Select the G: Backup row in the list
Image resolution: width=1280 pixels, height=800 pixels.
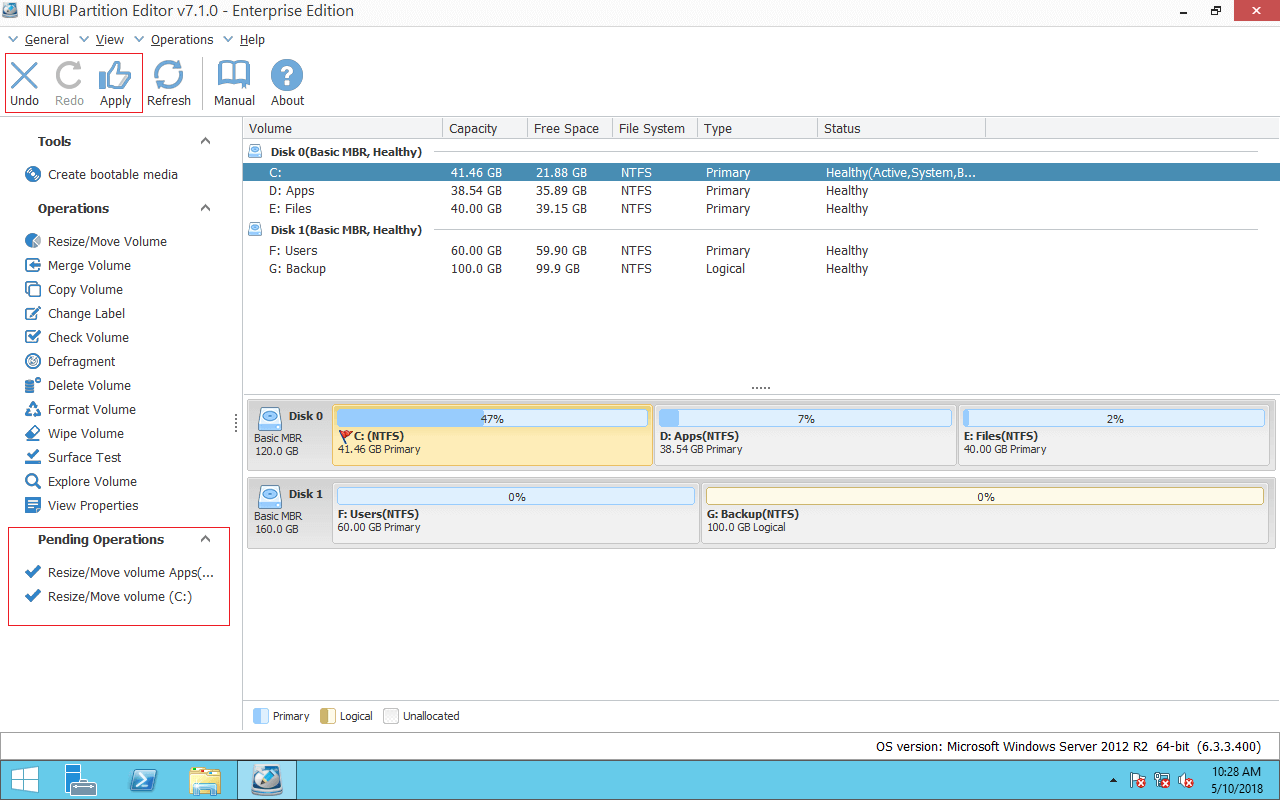(762, 269)
